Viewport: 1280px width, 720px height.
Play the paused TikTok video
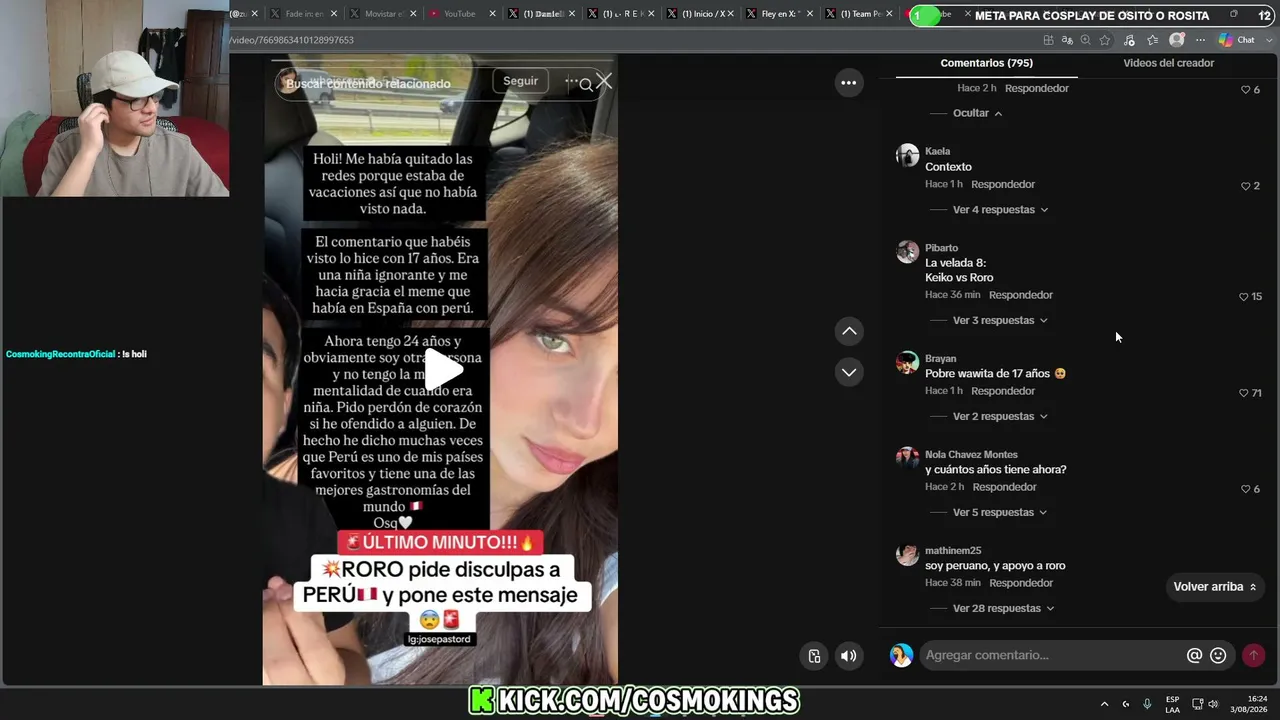[444, 369]
